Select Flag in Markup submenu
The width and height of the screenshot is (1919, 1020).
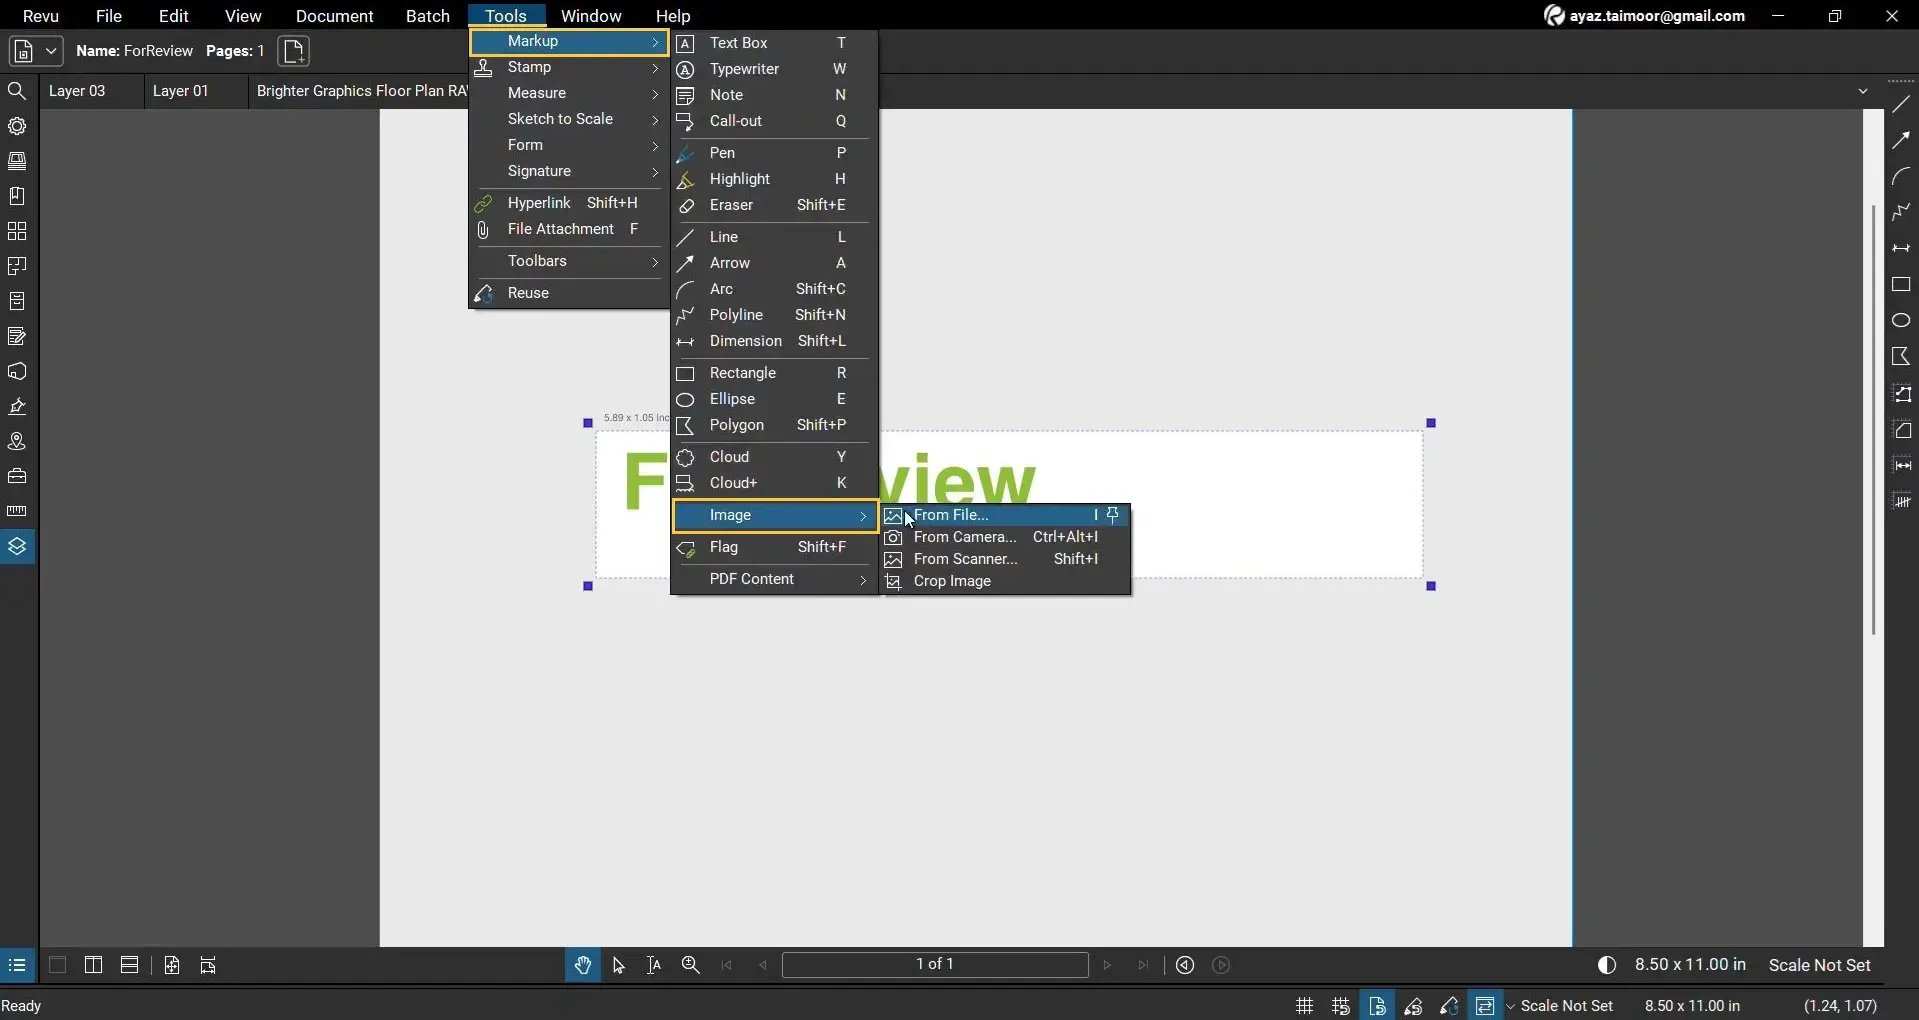point(773,547)
